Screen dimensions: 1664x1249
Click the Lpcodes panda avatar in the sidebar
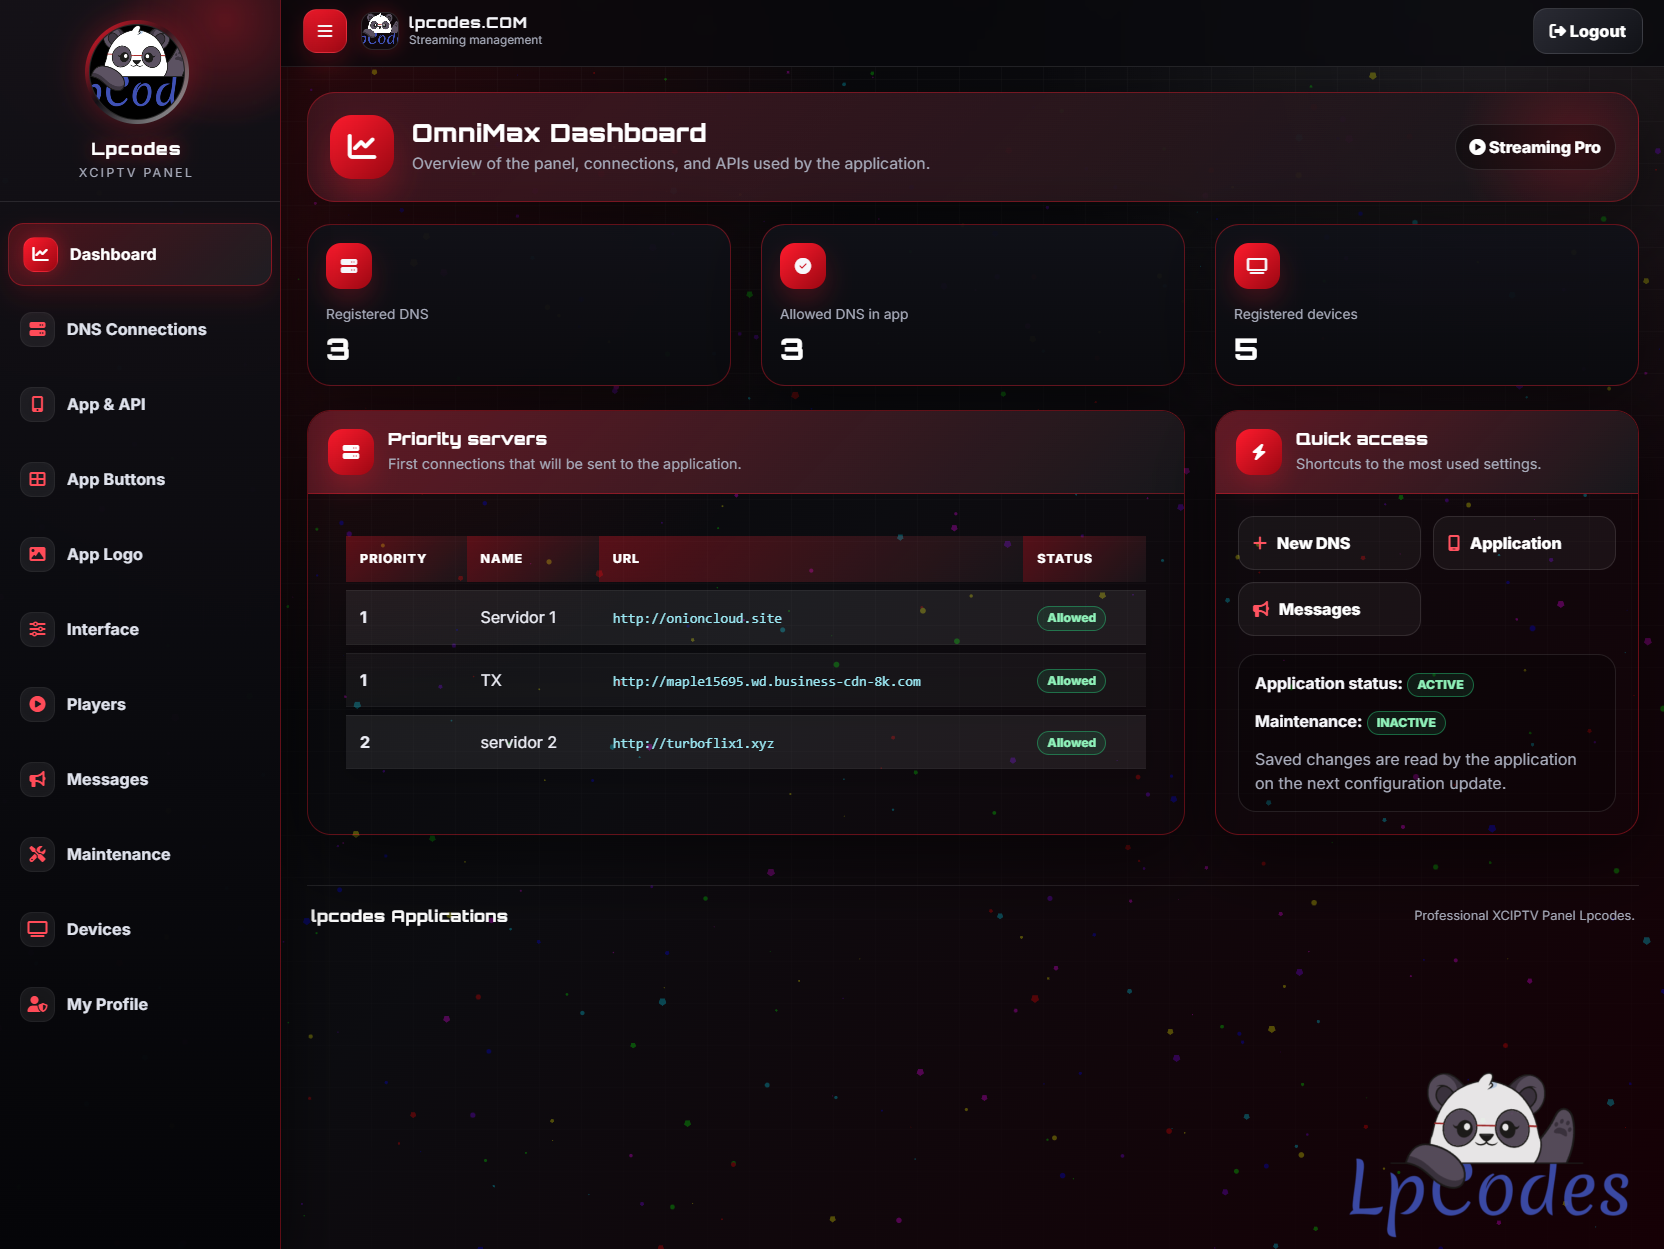[137, 73]
